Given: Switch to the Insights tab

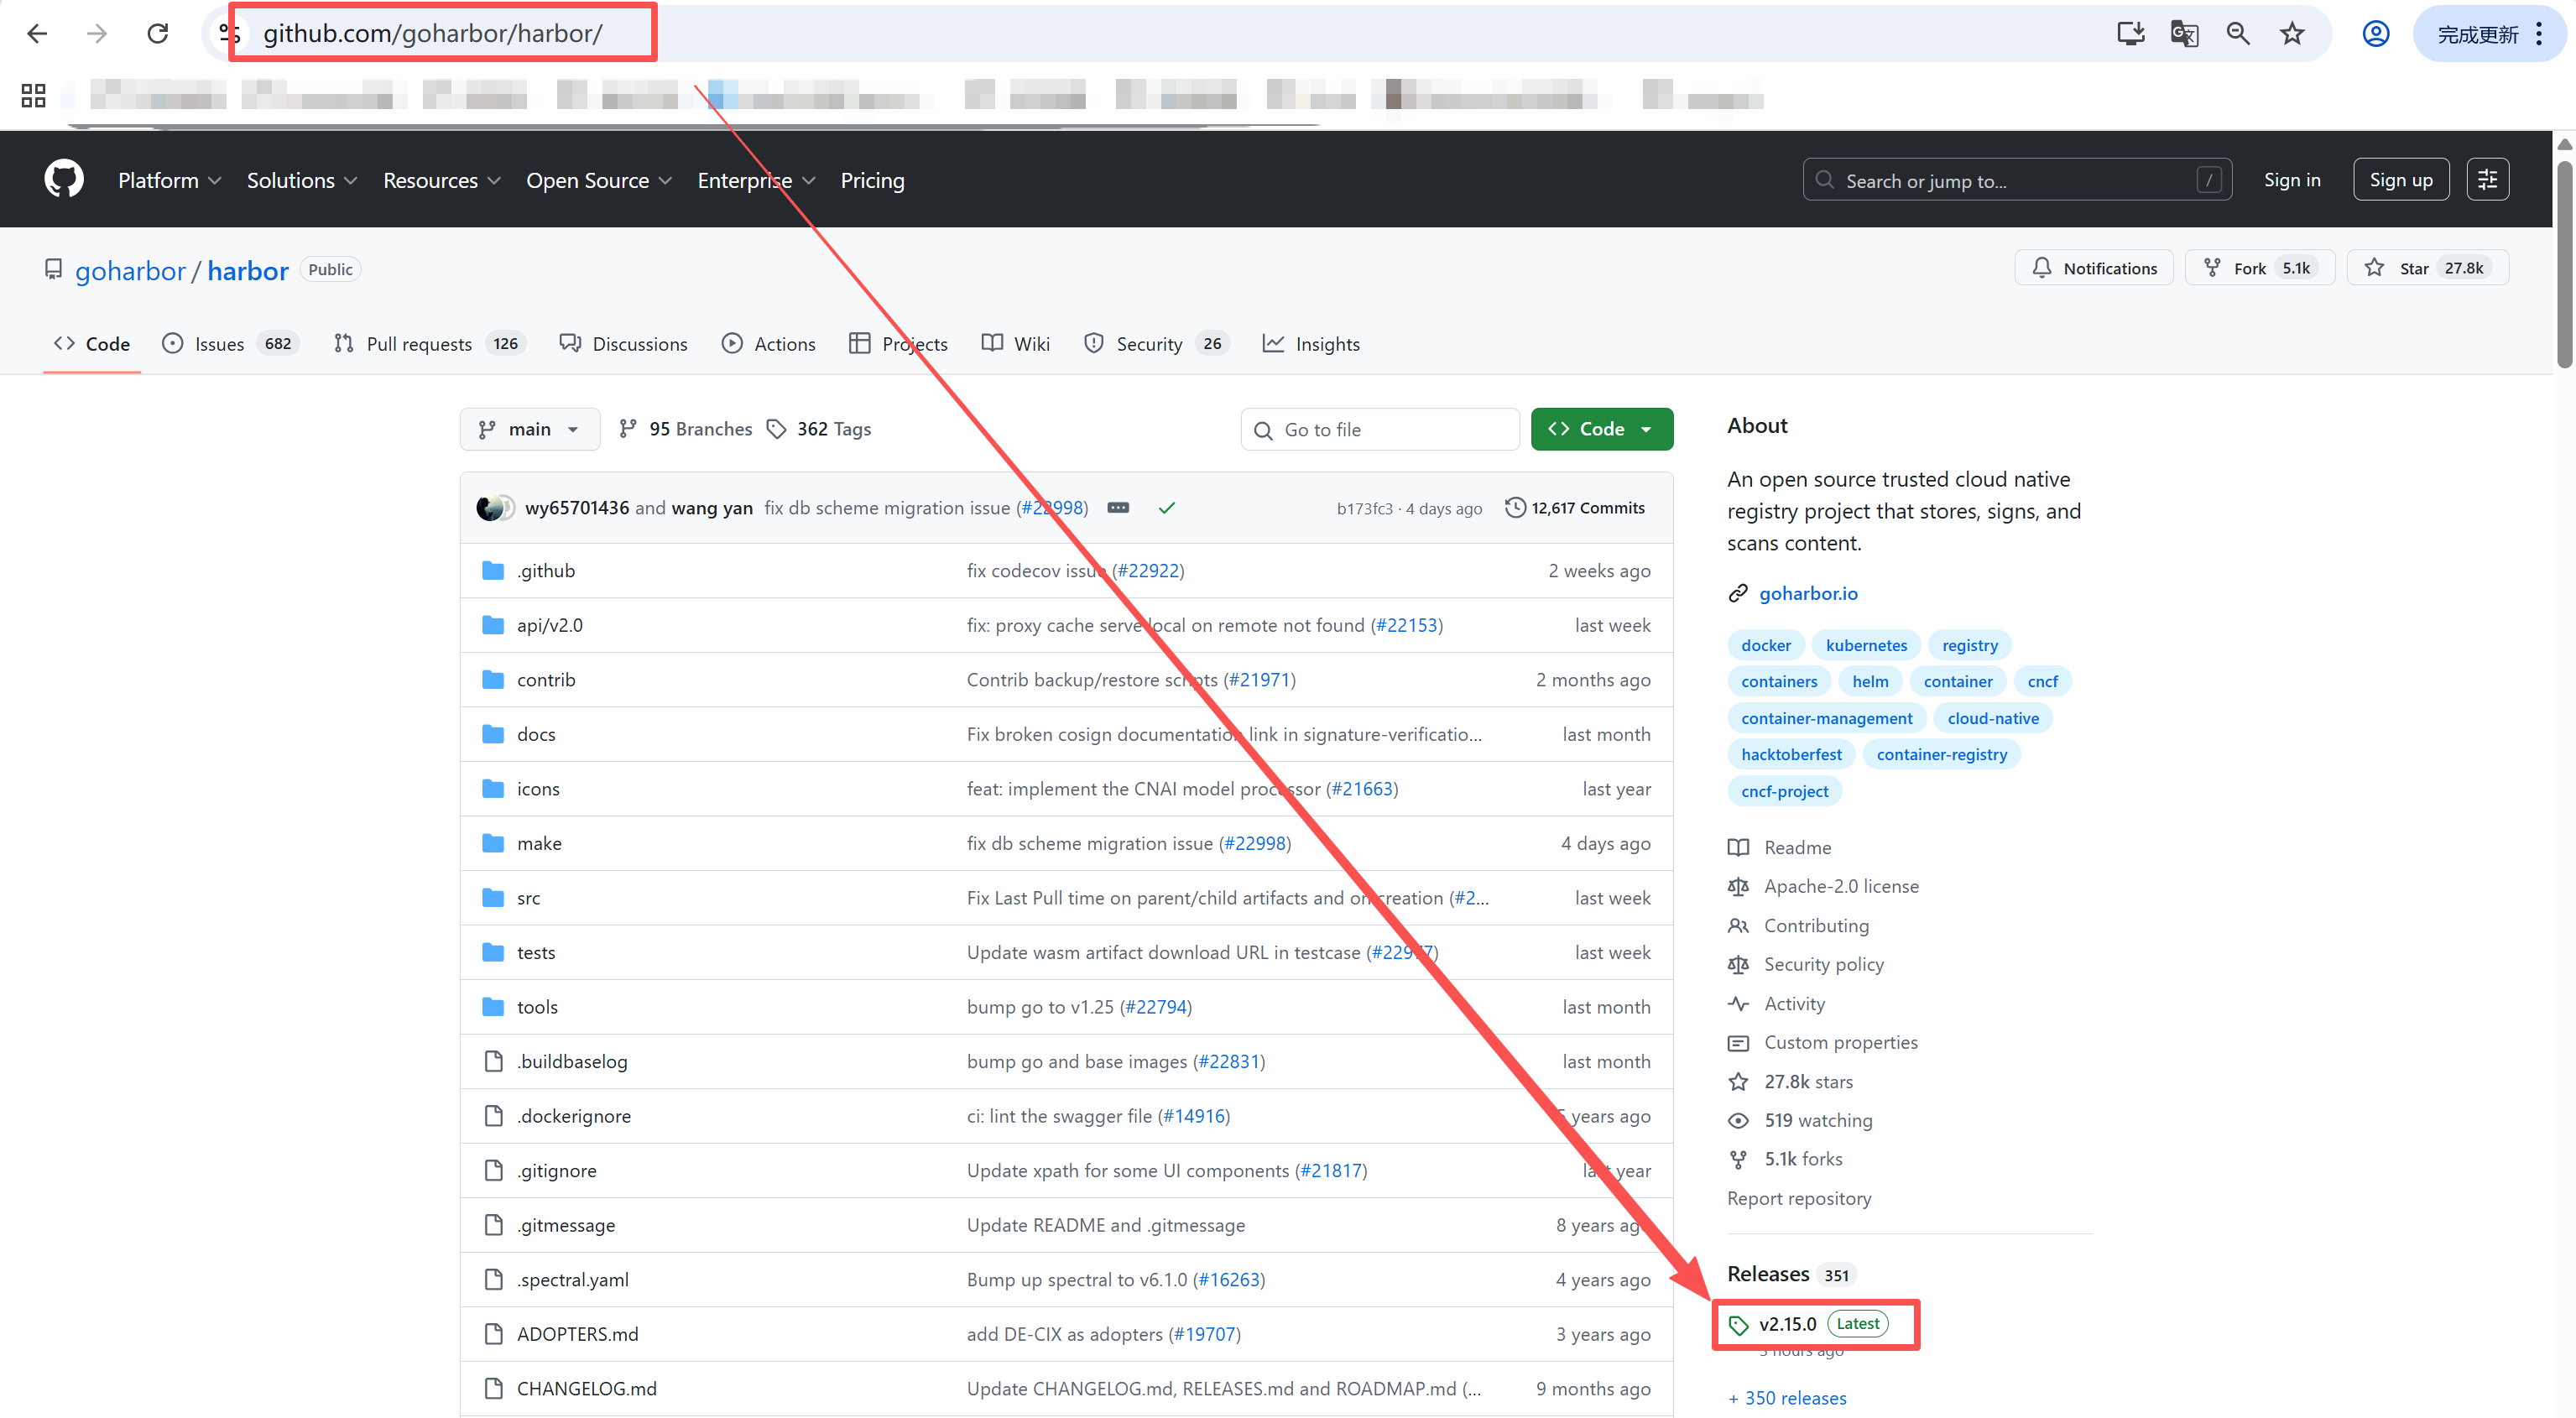Looking at the screenshot, I should 1310,344.
